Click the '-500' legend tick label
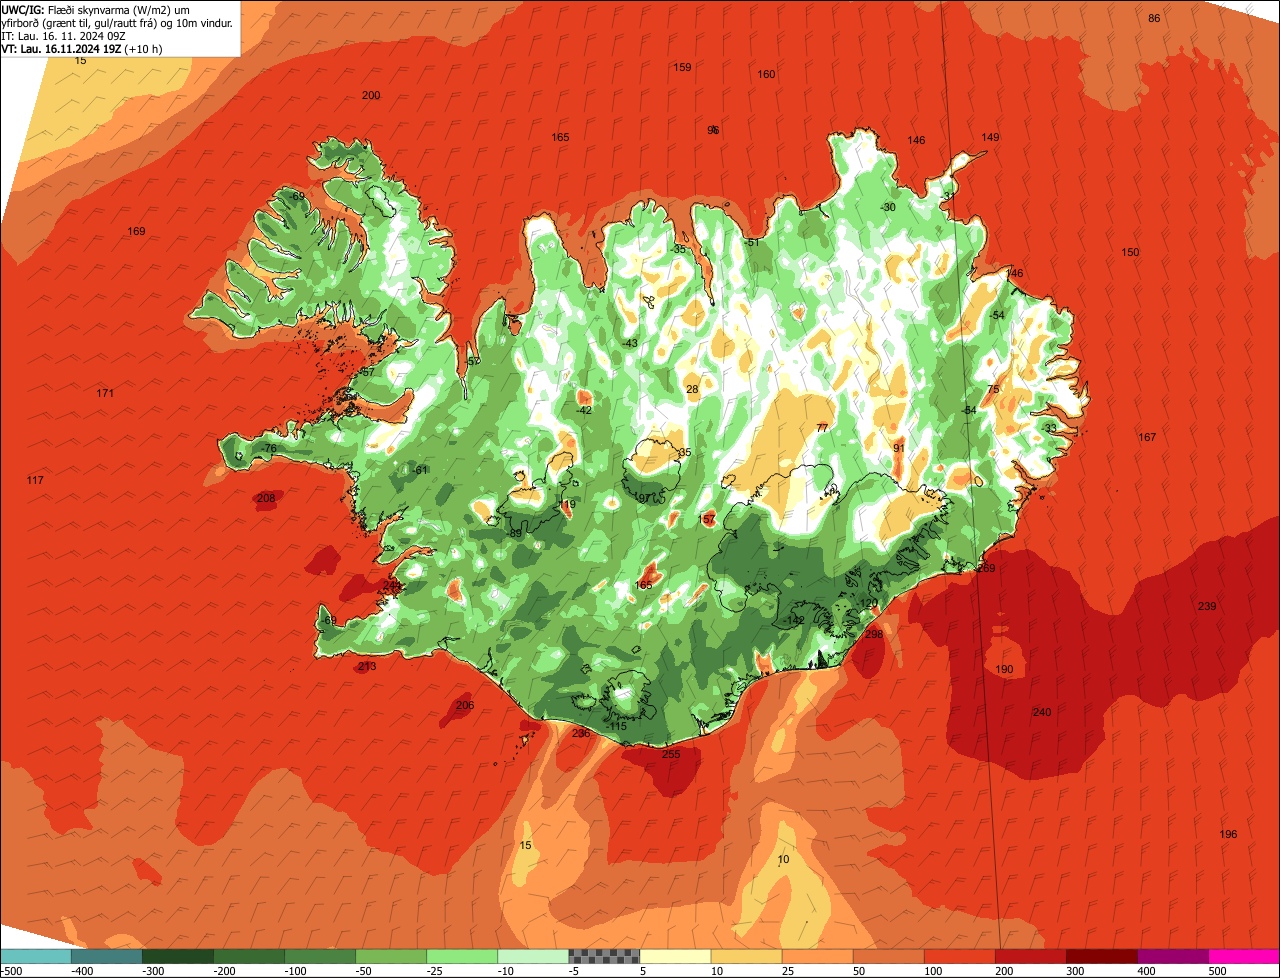The width and height of the screenshot is (1280, 978). 12,971
